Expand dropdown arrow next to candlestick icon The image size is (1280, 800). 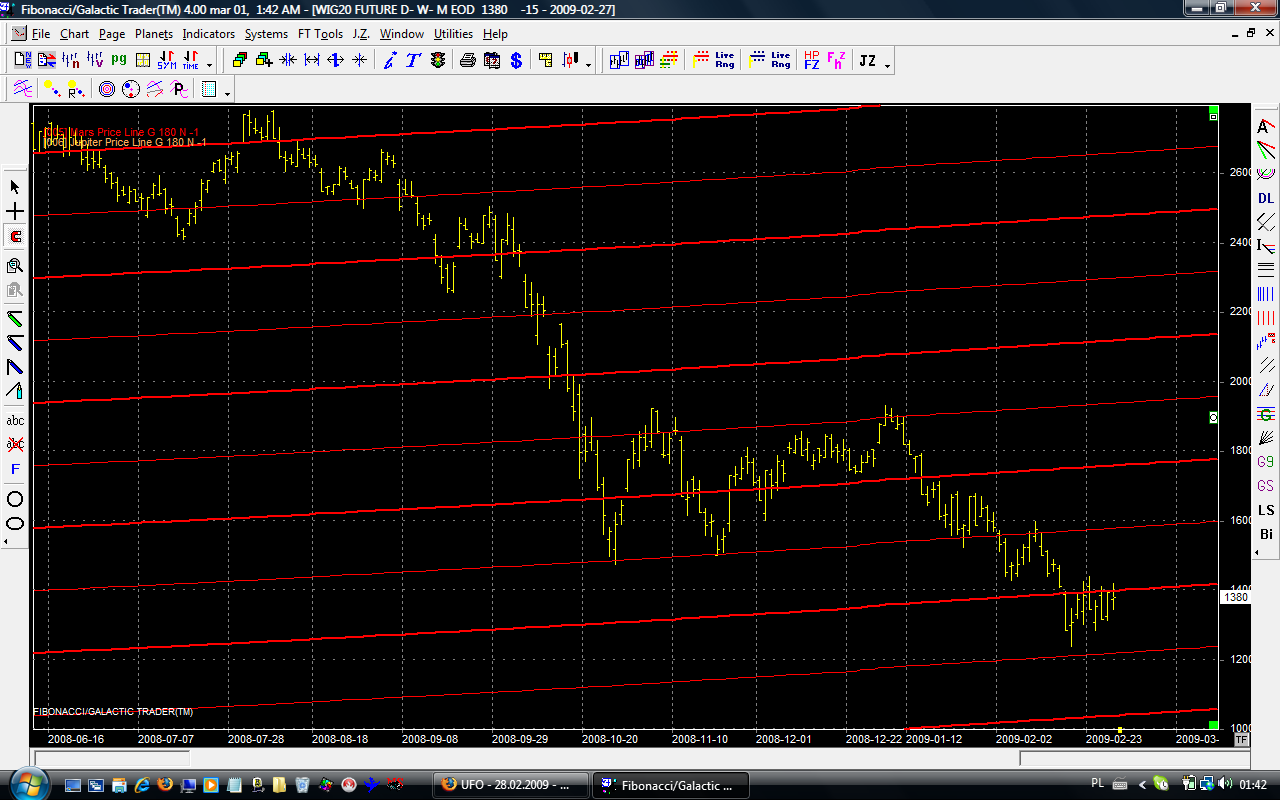point(588,66)
